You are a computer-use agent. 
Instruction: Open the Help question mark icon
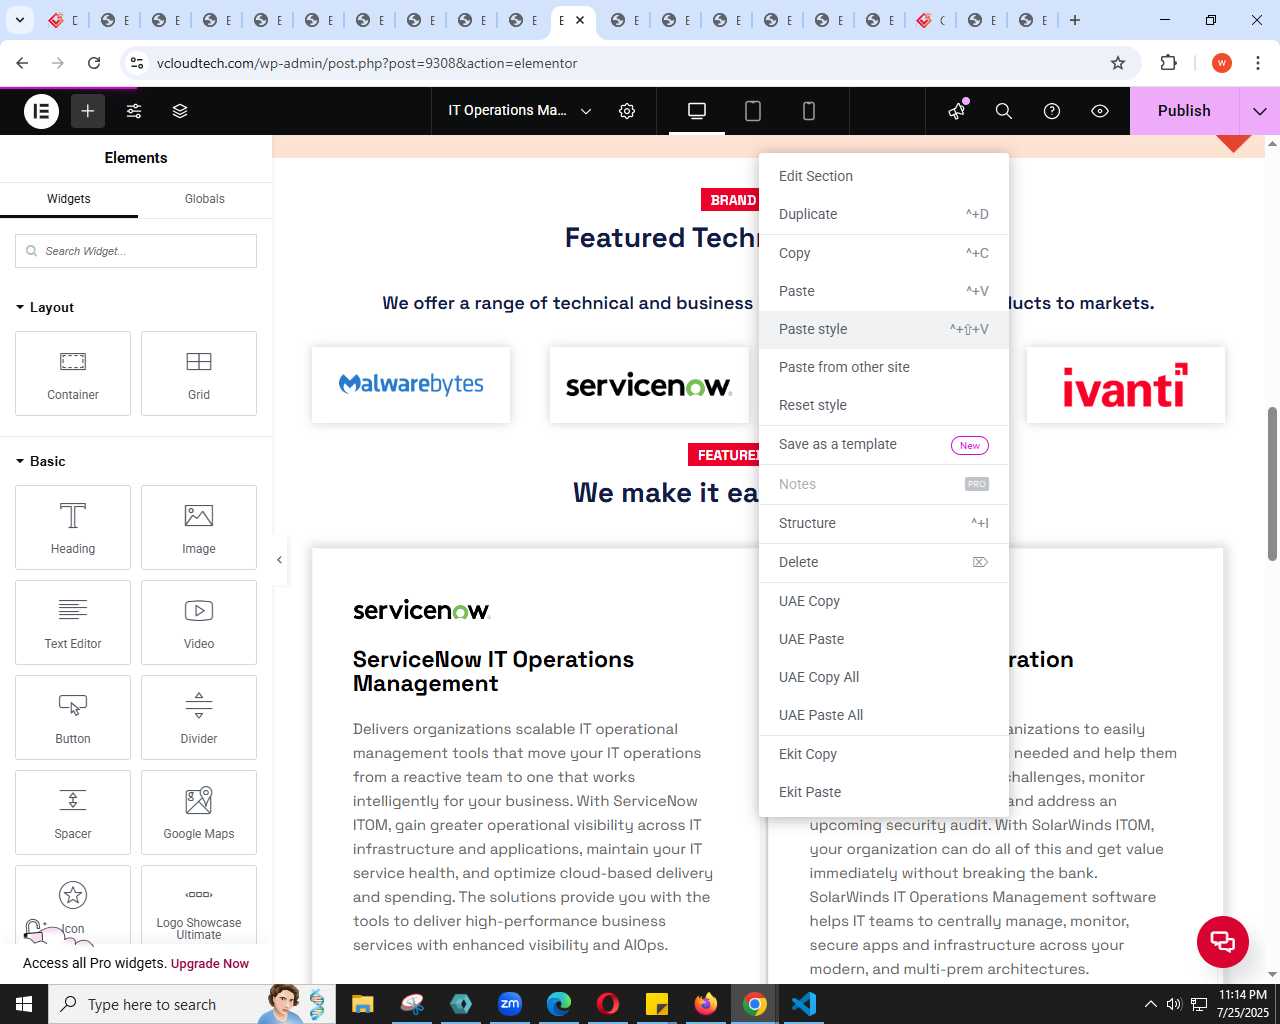pos(1052,111)
